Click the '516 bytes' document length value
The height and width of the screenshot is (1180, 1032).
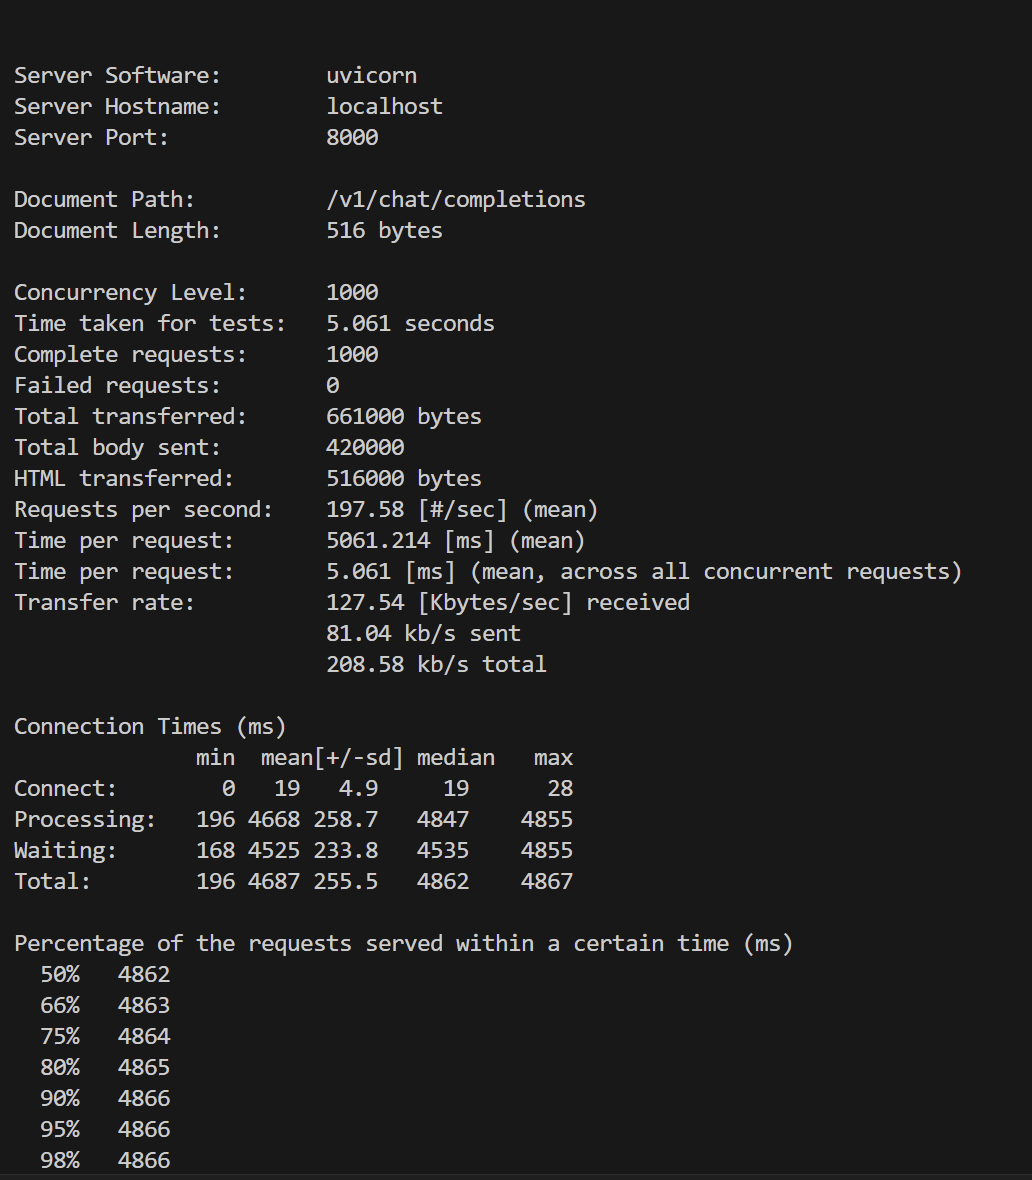[384, 231]
